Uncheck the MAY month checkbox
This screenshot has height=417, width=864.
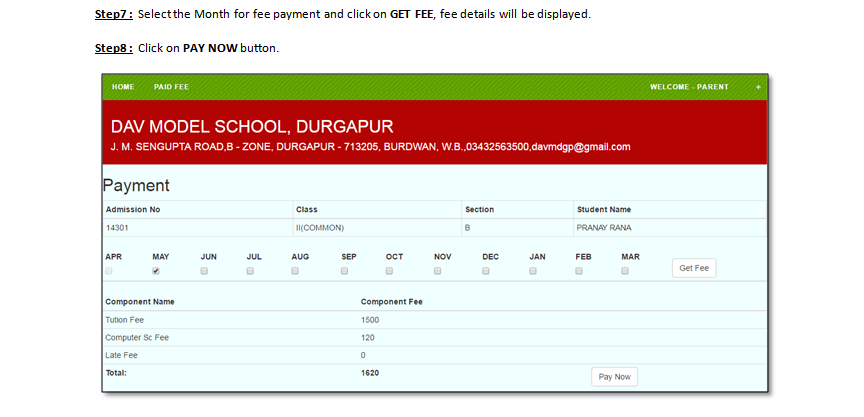point(156,271)
